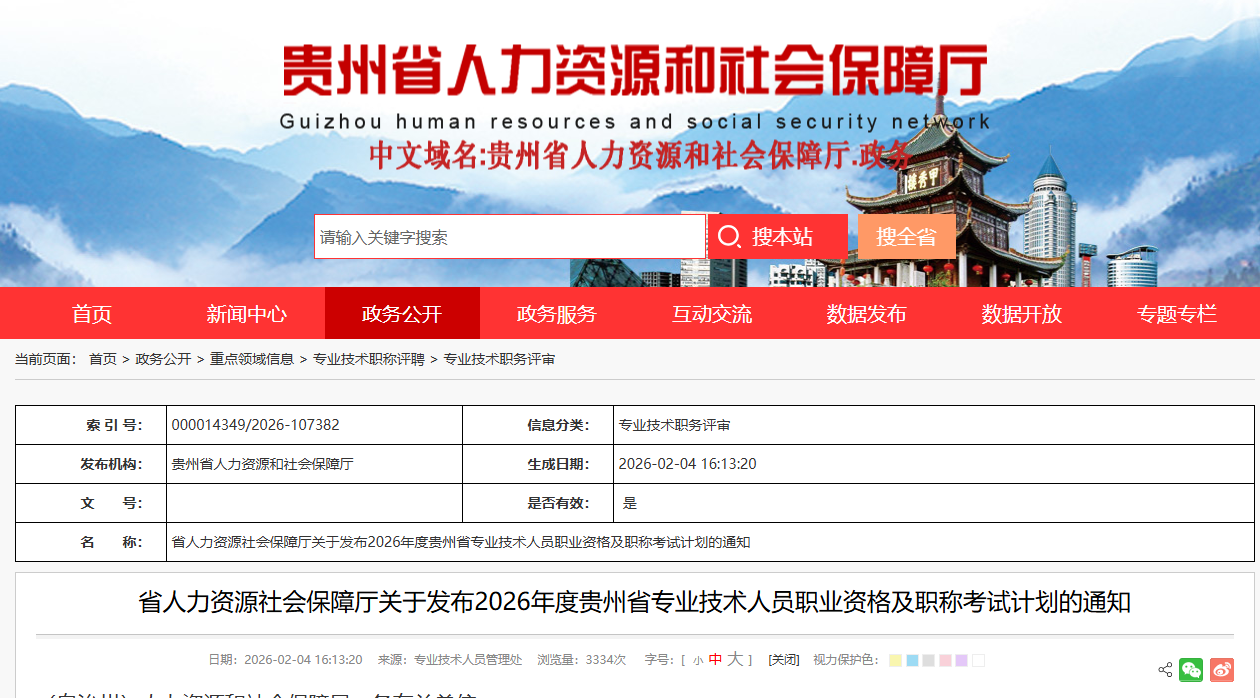Click the magnifier icon in 搜本站 button
This screenshot has width=1260, height=698.
click(x=729, y=237)
